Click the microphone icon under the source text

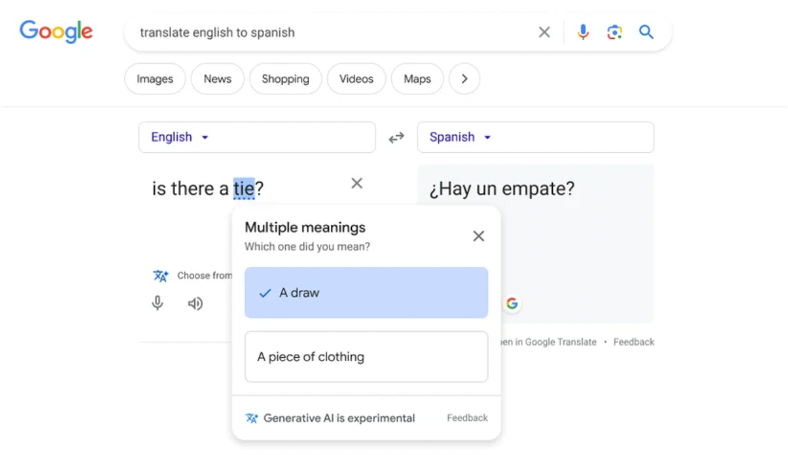157,303
